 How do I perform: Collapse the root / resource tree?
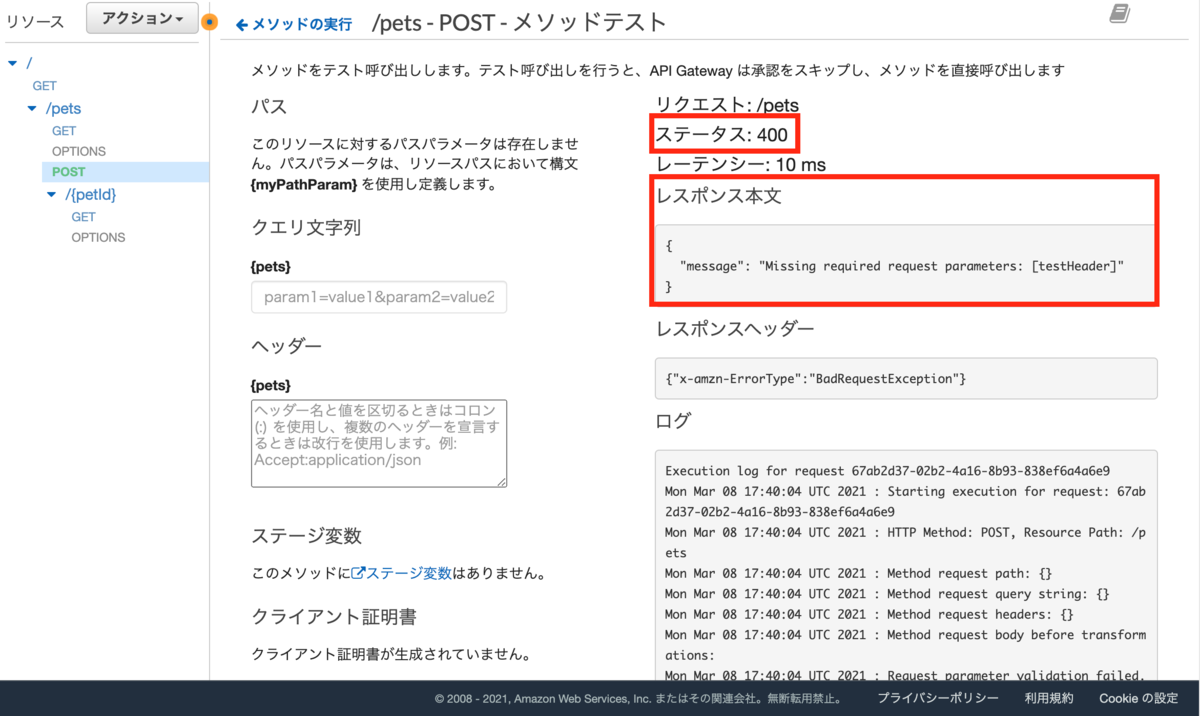12,64
